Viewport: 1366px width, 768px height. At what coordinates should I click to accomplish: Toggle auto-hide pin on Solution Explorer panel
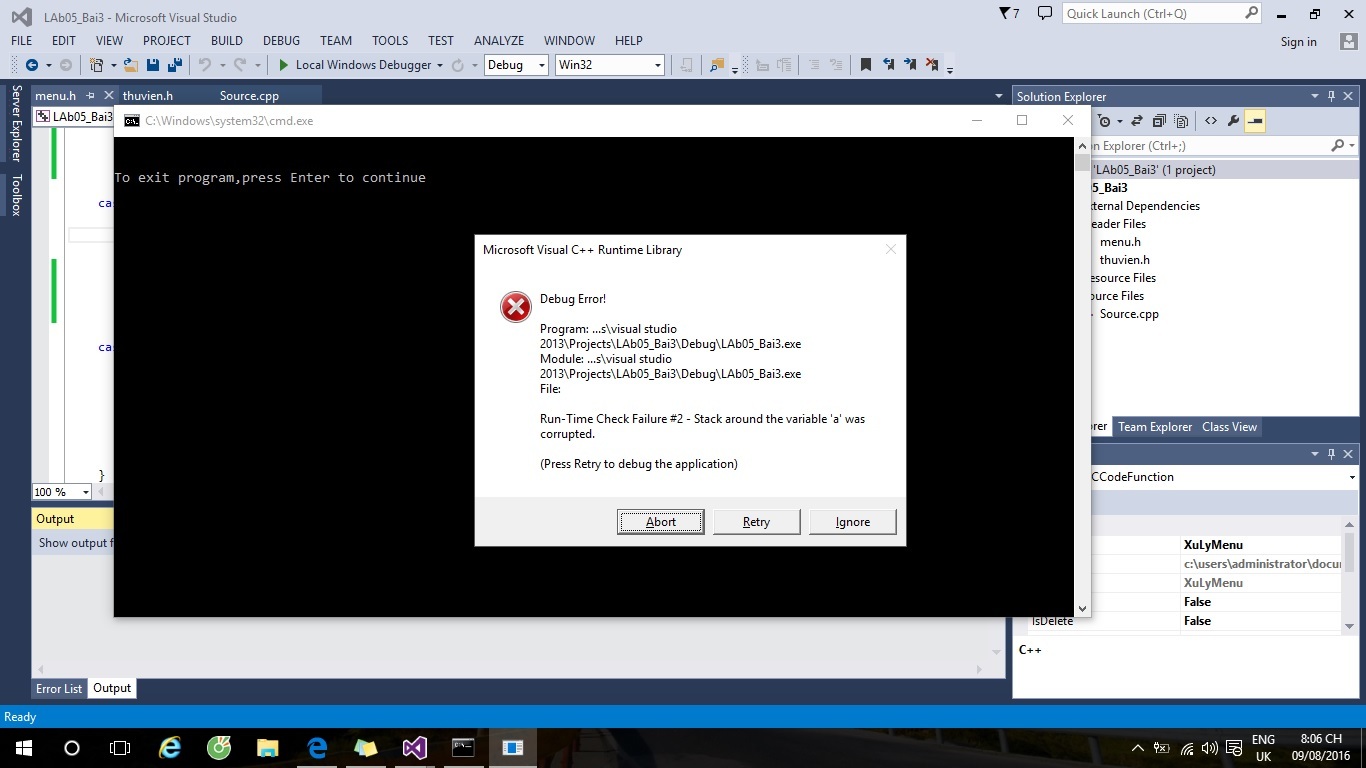click(x=1331, y=96)
